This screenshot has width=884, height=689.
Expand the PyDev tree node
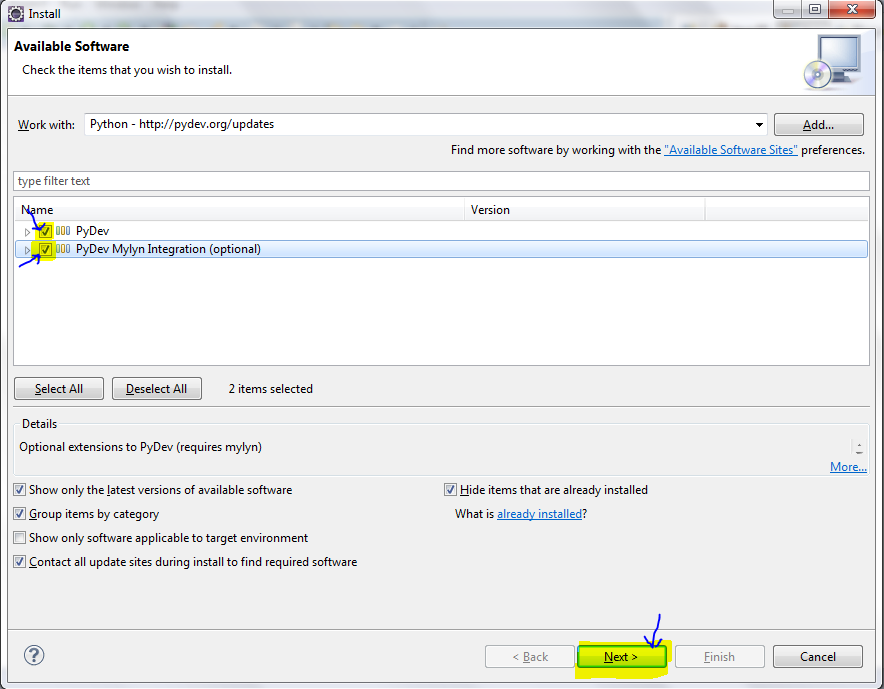[27, 231]
